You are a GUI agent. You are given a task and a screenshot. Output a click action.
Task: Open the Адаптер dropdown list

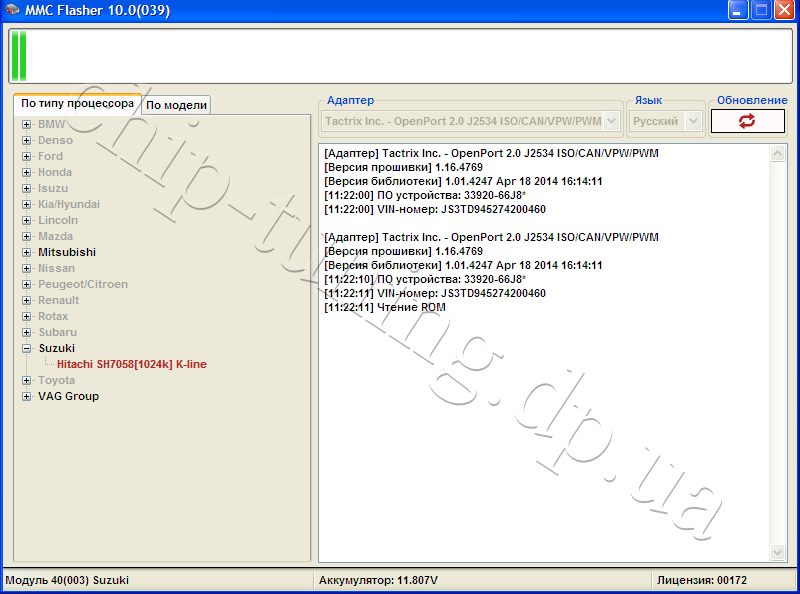612,121
